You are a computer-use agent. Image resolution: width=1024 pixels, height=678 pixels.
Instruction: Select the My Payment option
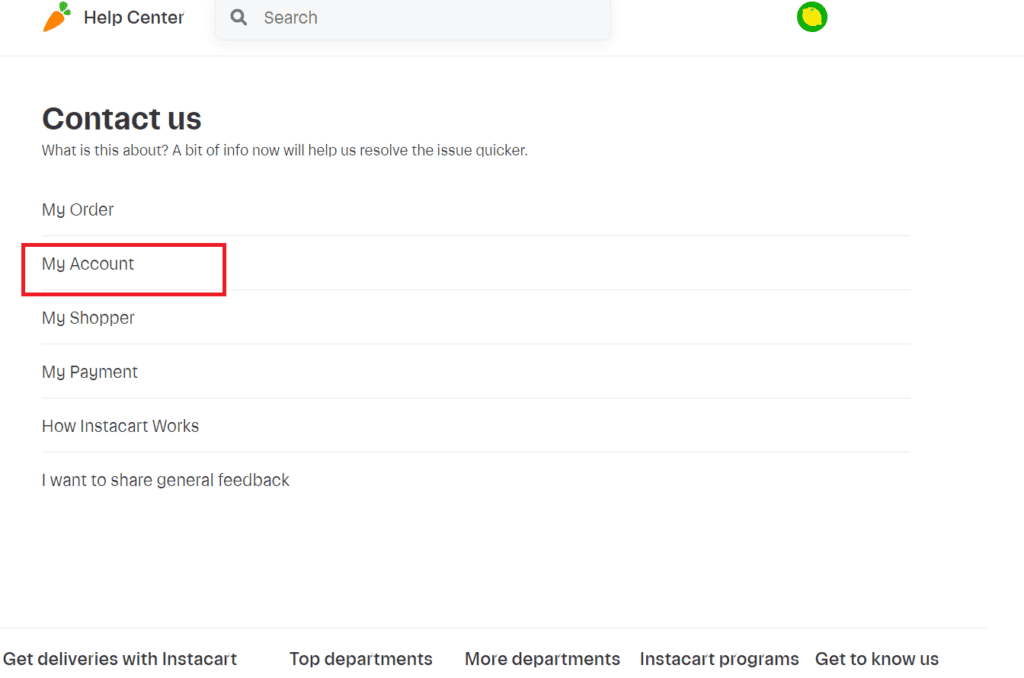[x=475, y=372]
